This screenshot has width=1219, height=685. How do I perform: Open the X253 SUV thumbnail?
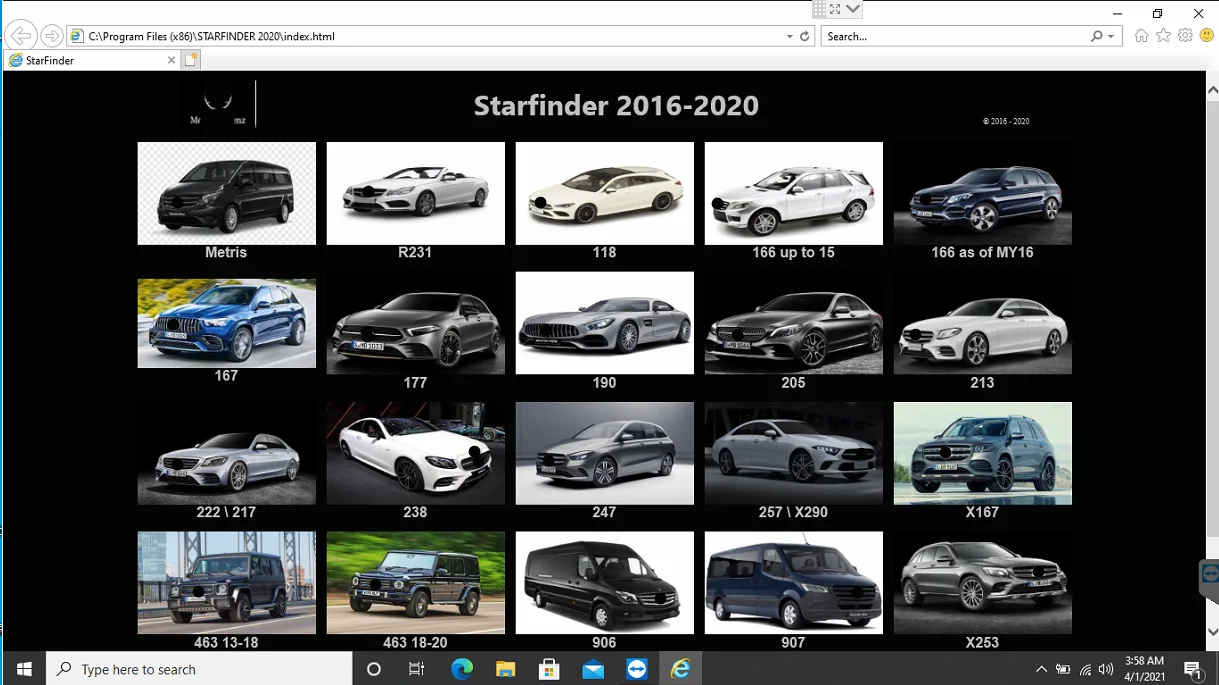(982, 582)
